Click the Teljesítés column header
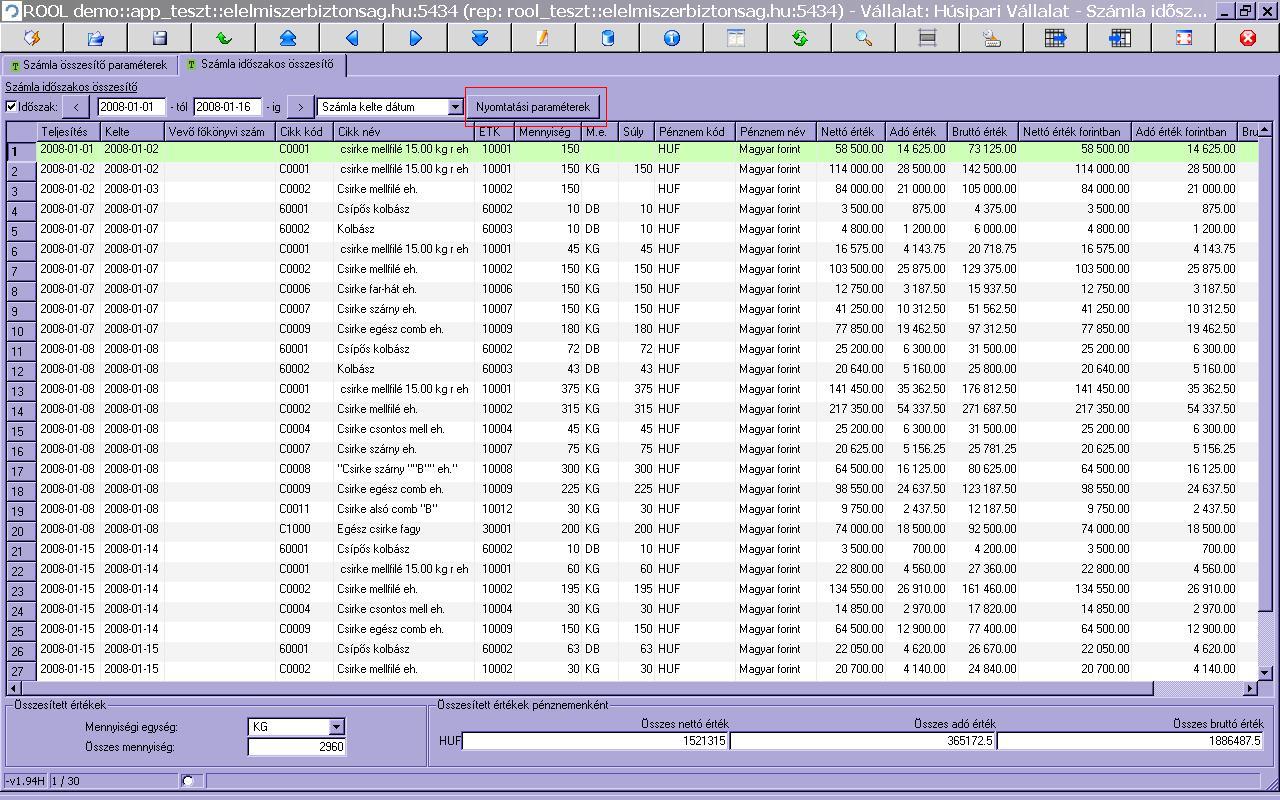 click(x=69, y=132)
